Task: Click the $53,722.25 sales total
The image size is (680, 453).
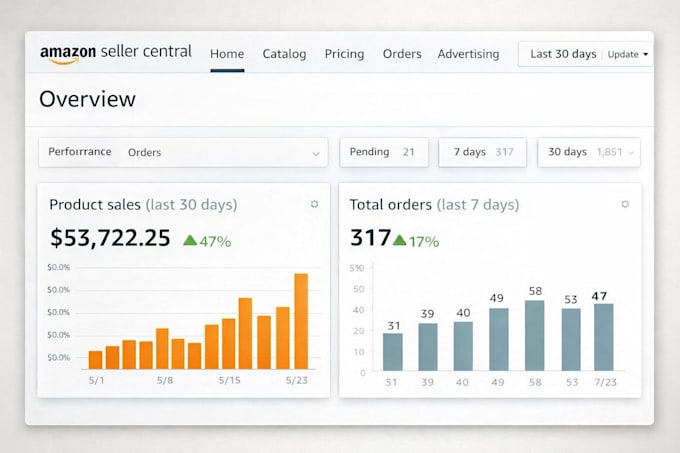Action: [x=110, y=238]
